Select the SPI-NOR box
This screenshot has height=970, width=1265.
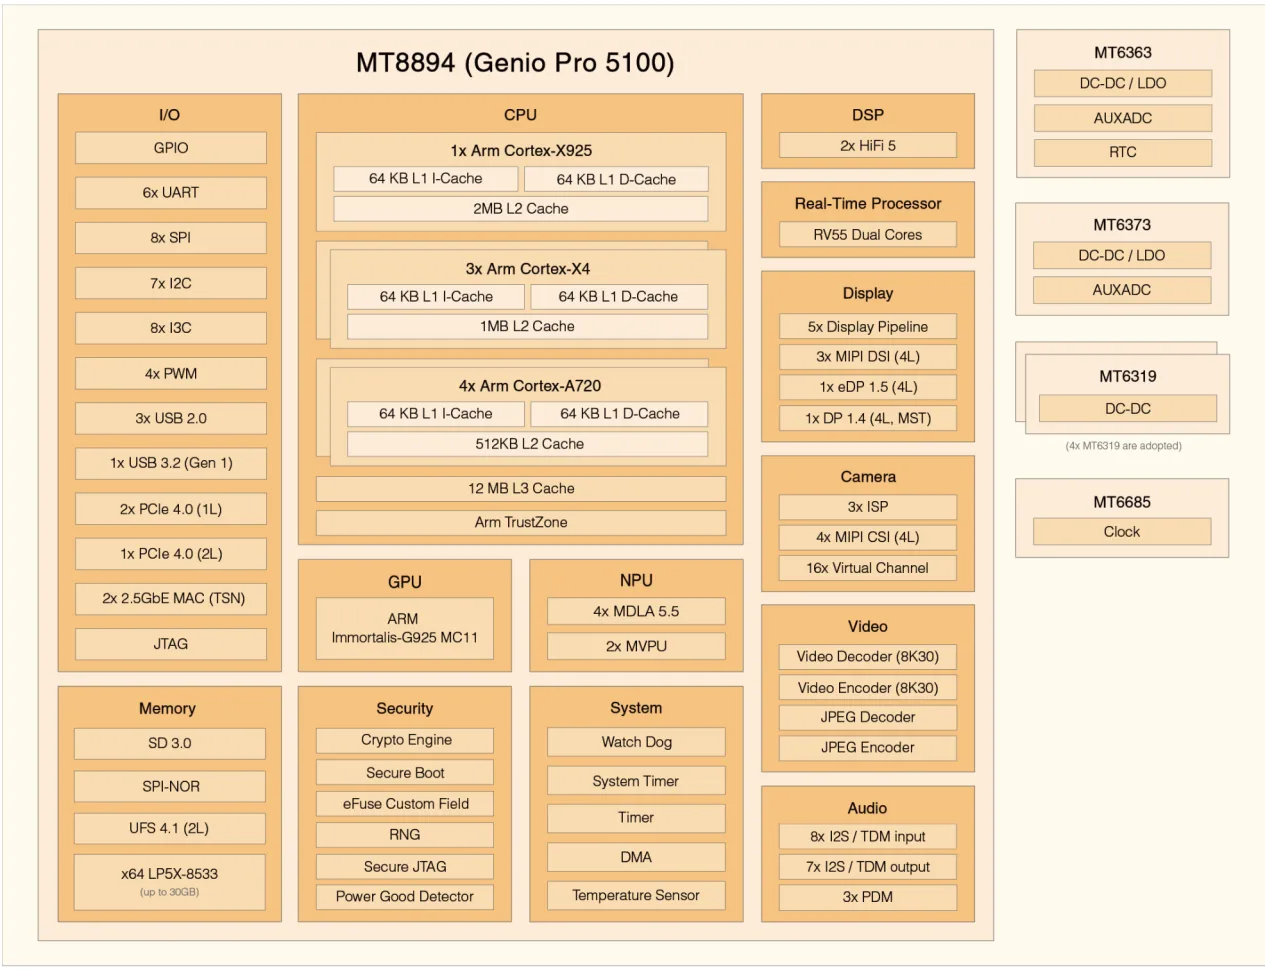pyautogui.click(x=170, y=786)
